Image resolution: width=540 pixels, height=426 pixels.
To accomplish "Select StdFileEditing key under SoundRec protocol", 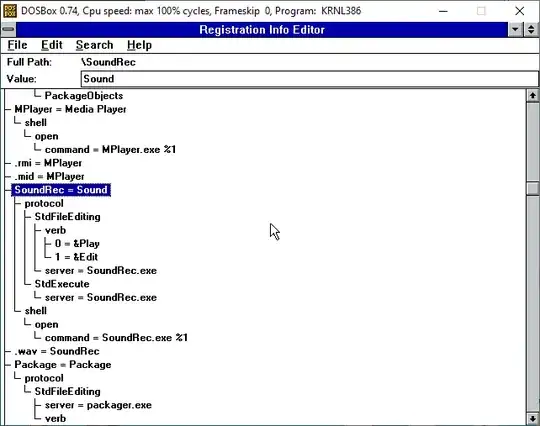I will (68, 217).
